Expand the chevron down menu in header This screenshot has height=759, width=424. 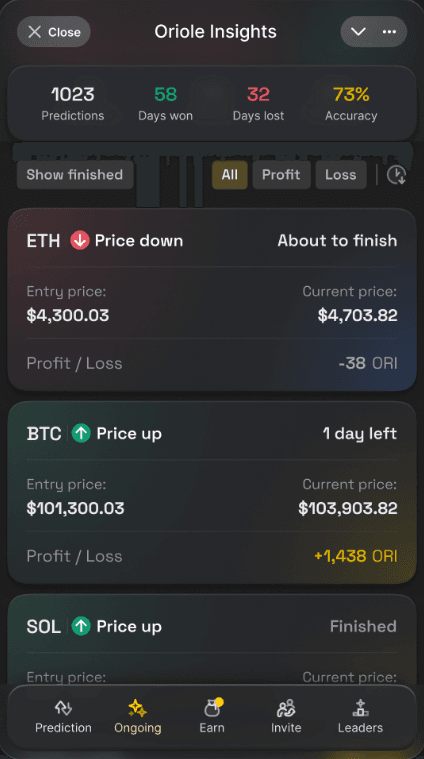tap(358, 32)
